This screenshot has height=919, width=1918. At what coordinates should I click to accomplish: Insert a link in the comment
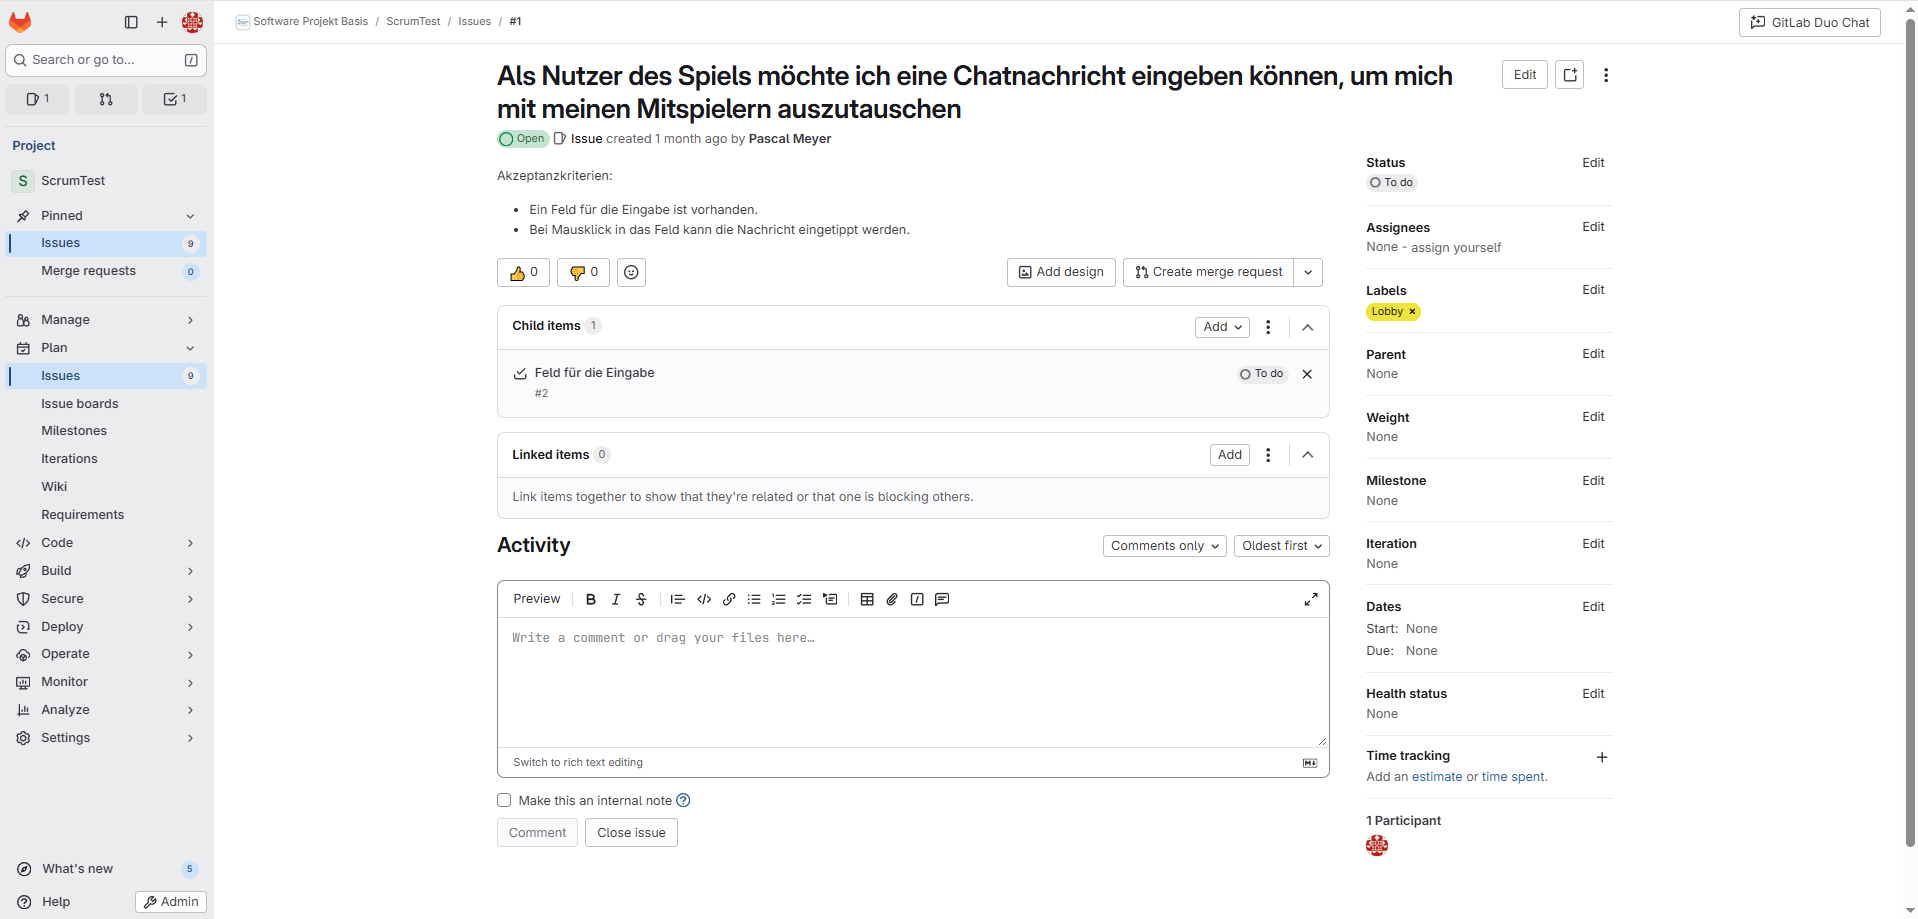pos(729,600)
